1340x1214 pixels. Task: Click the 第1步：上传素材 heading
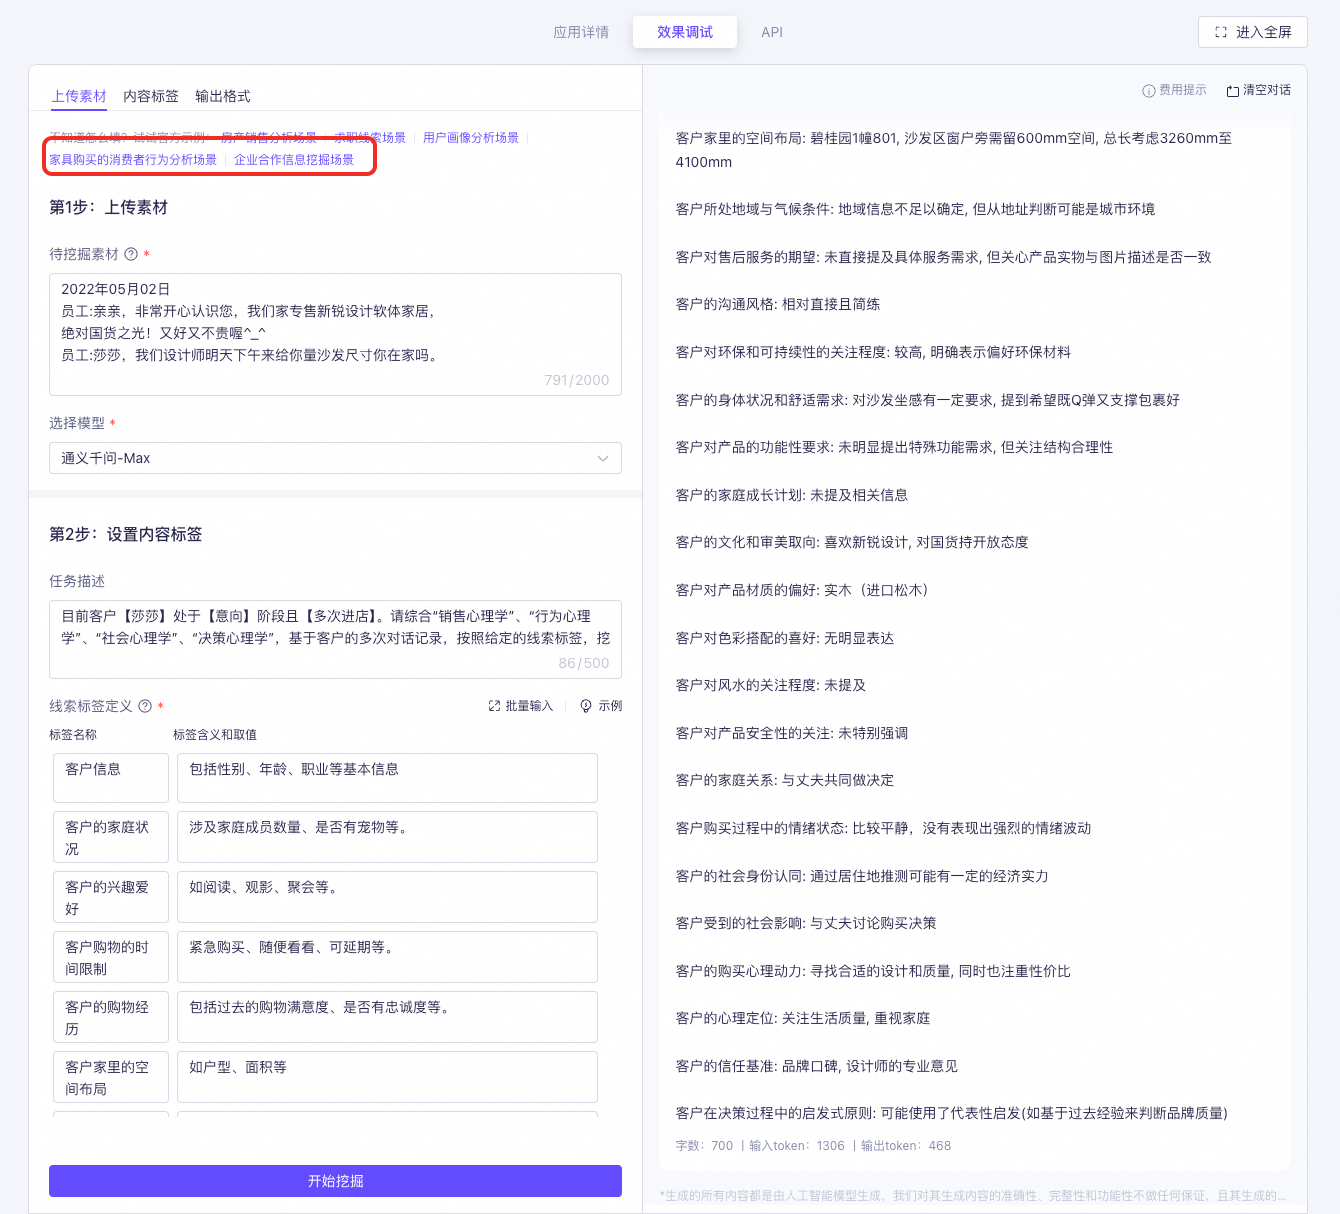pyautogui.click(x=108, y=207)
